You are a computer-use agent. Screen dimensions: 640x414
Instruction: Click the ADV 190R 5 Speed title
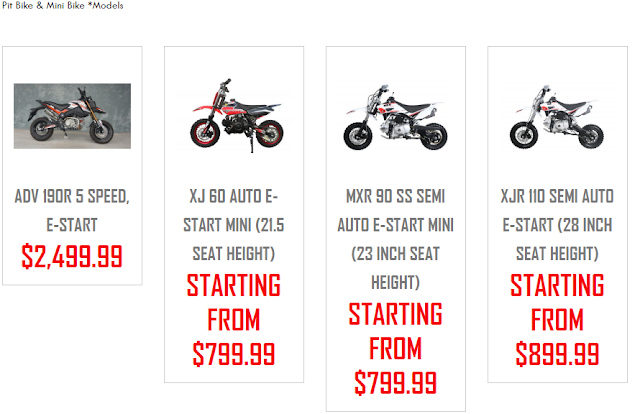[x=72, y=211]
